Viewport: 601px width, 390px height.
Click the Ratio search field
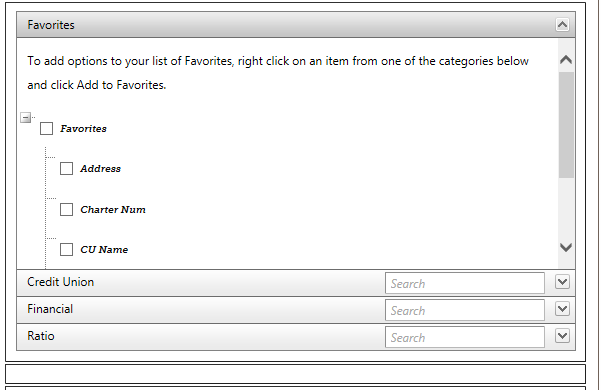coord(465,337)
